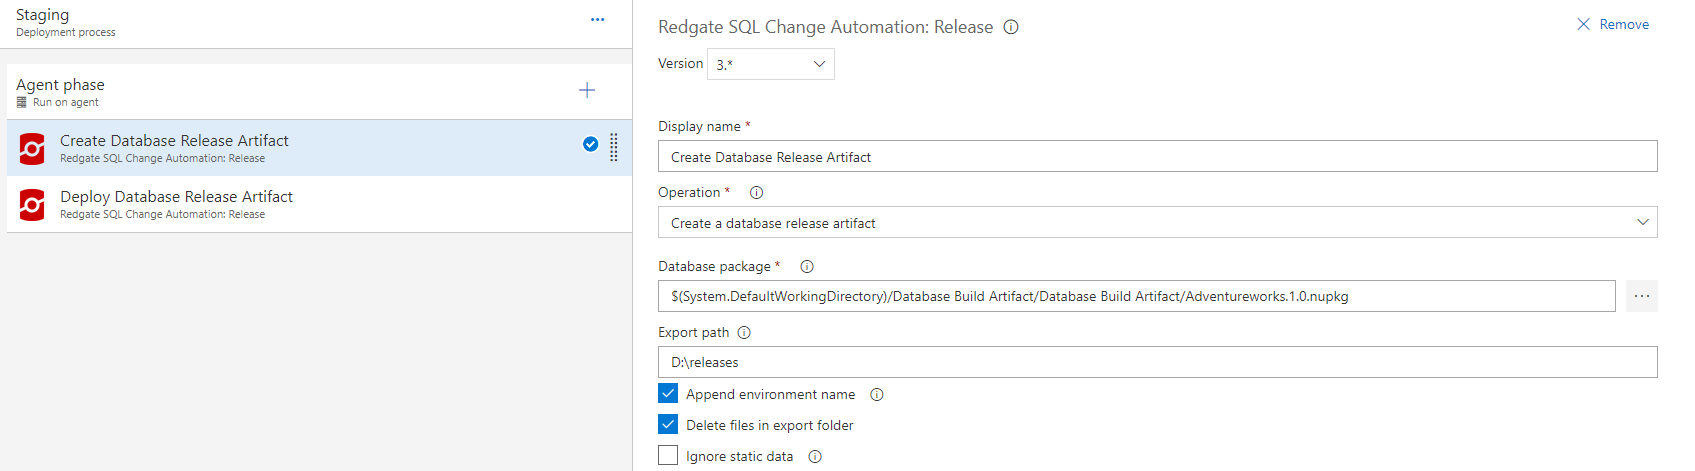Show info for the Database package field
Image resolution: width=1695 pixels, height=471 pixels.
tap(807, 267)
